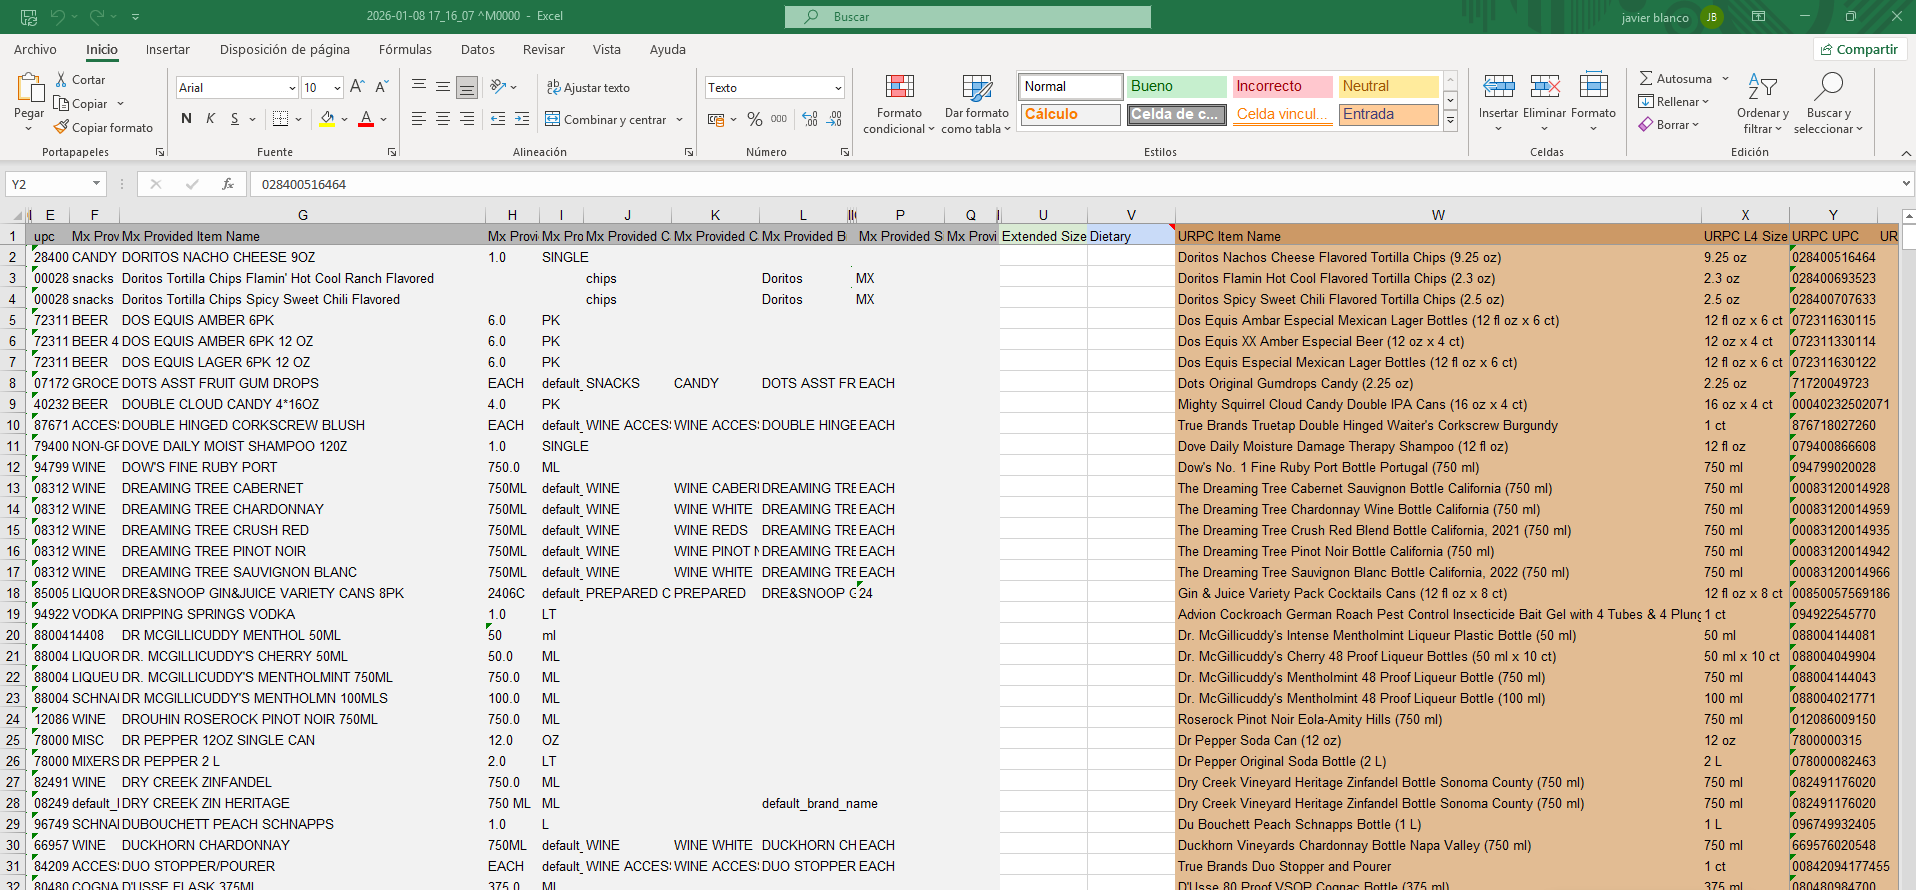Image resolution: width=1916 pixels, height=890 pixels.
Task: Click the Undo arrow icon
Action: pyautogui.click(x=58, y=16)
